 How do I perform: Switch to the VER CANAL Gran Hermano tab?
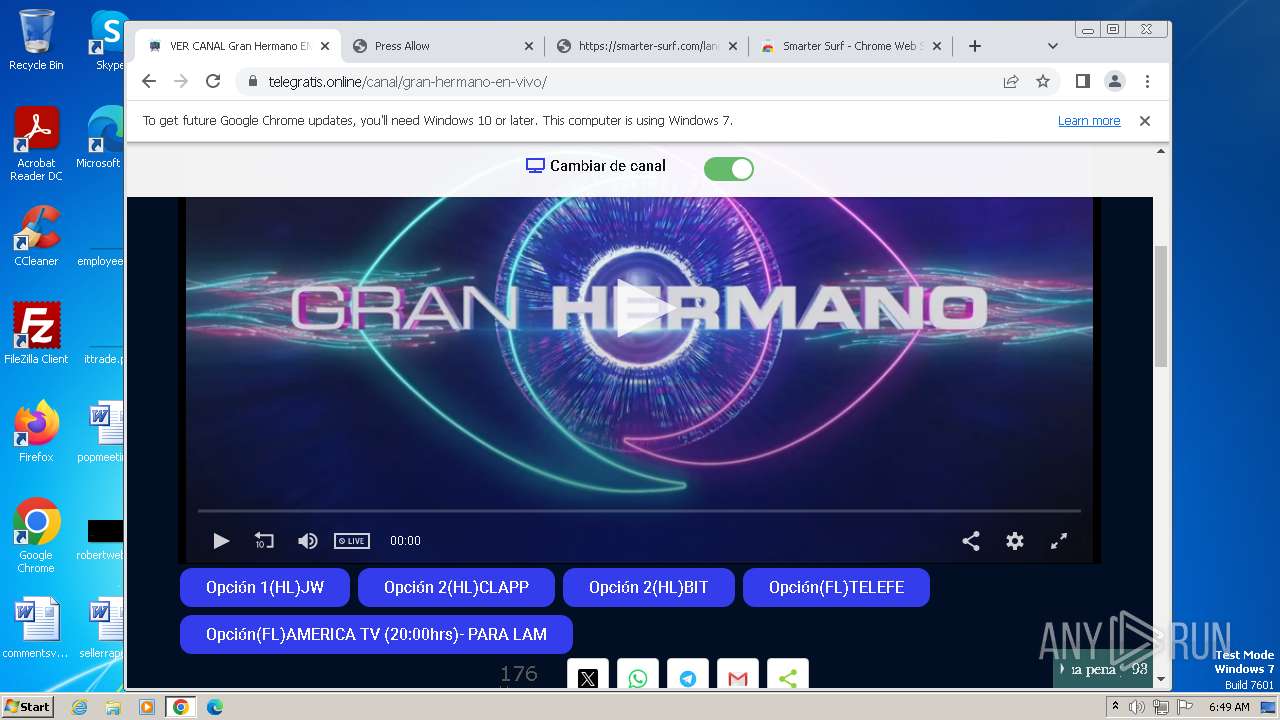point(238,46)
